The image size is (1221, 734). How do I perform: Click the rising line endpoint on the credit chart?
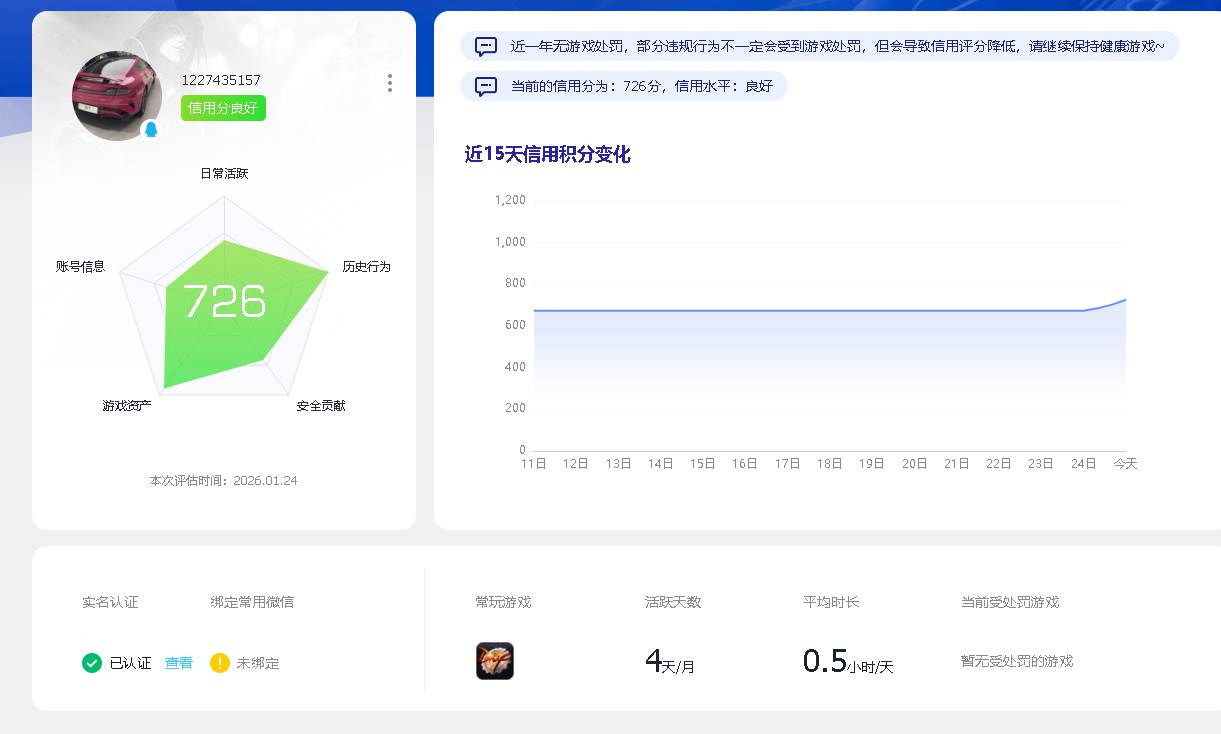[x=1125, y=298]
